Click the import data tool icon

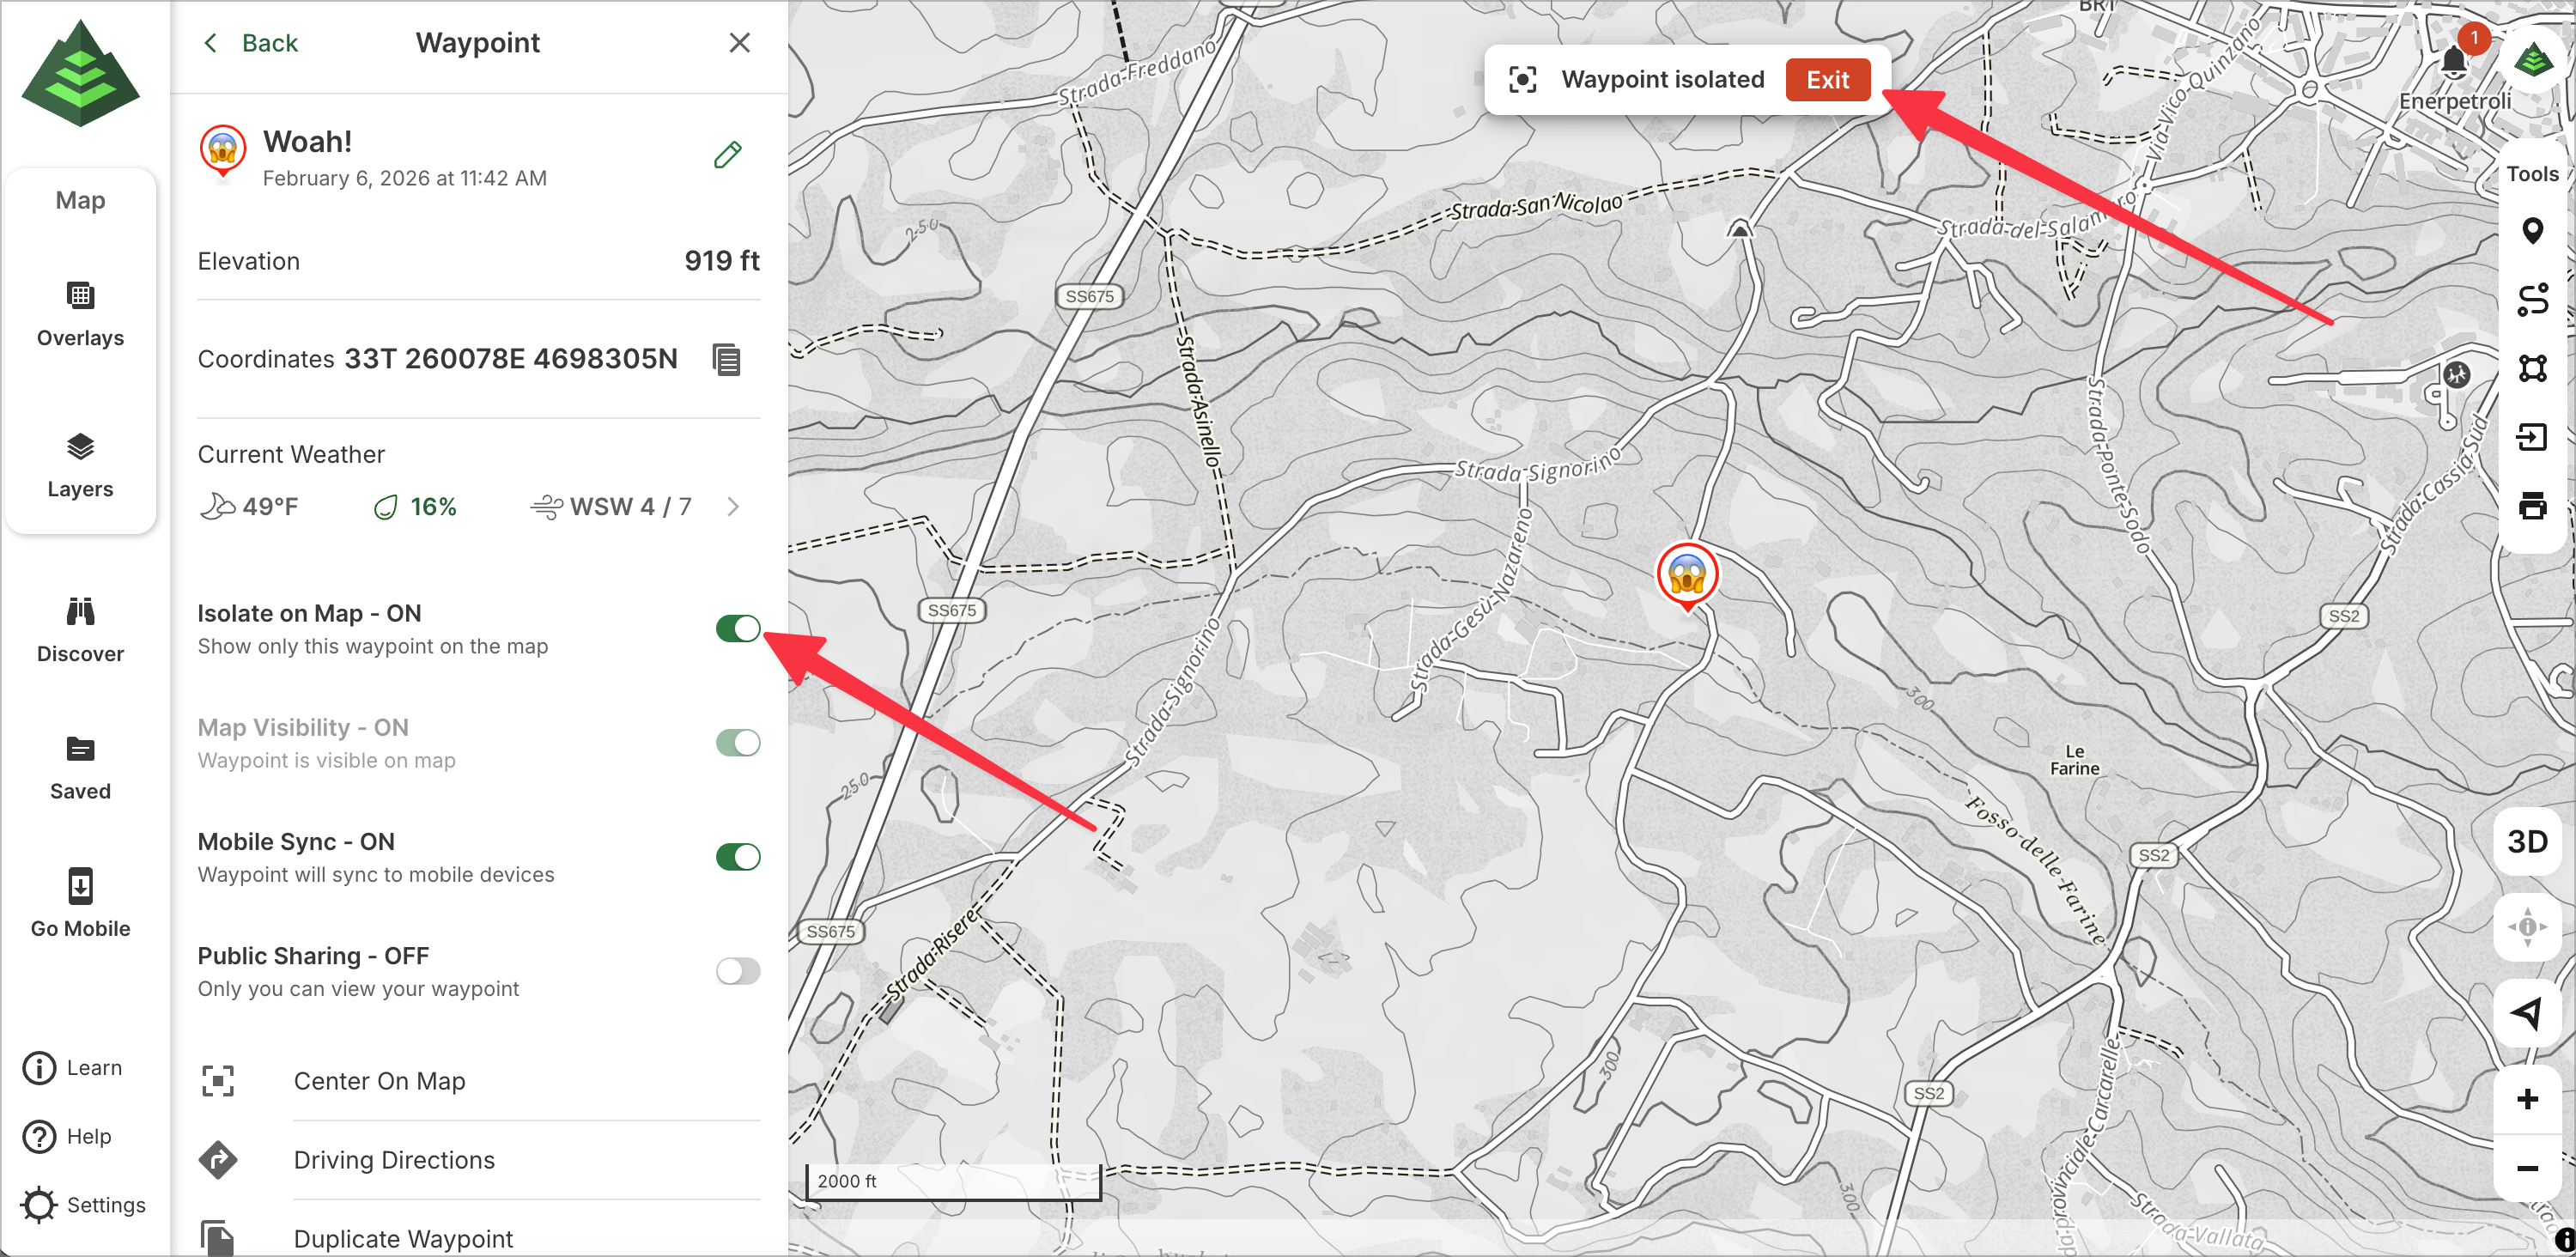pyautogui.click(x=2531, y=437)
